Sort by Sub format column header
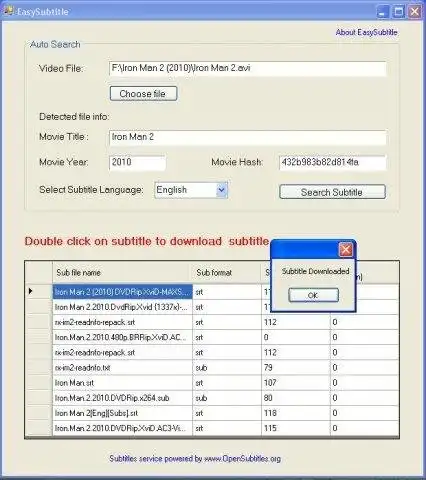The height and width of the screenshot is (480, 426). pos(227,273)
